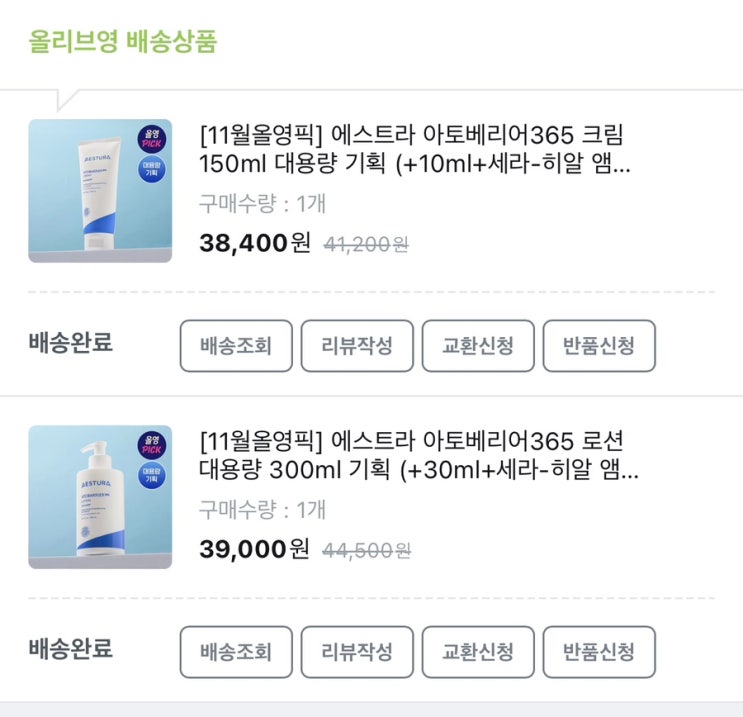Click the 대용량 기획 badge on the lotion image
Image resolution: width=743 pixels, height=717 pixels.
click(x=152, y=473)
